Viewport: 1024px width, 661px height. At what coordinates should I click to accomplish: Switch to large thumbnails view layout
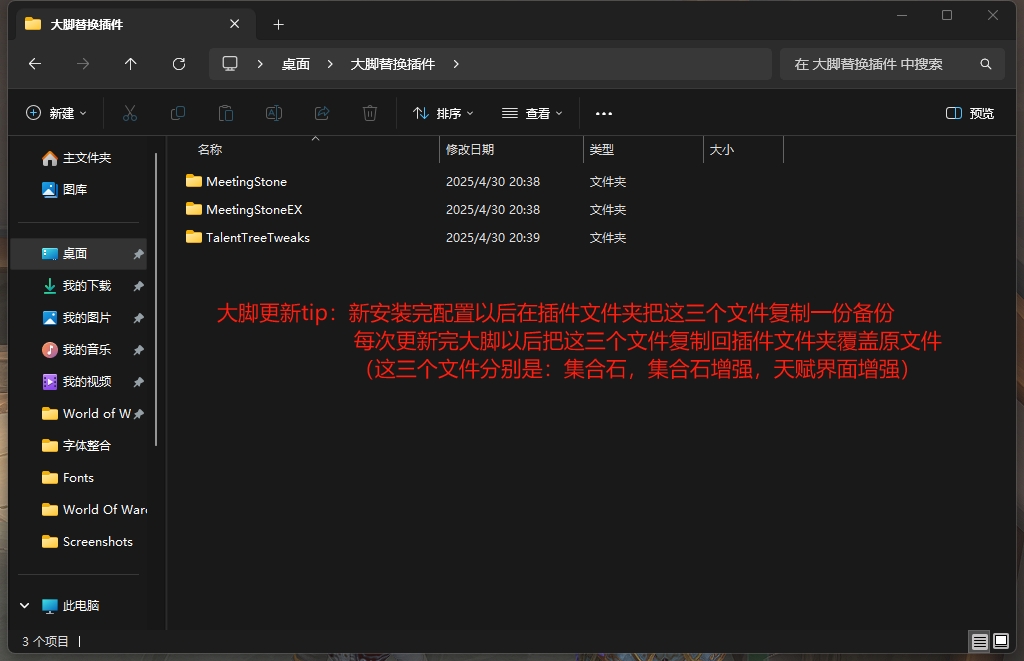coord(1000,641)
